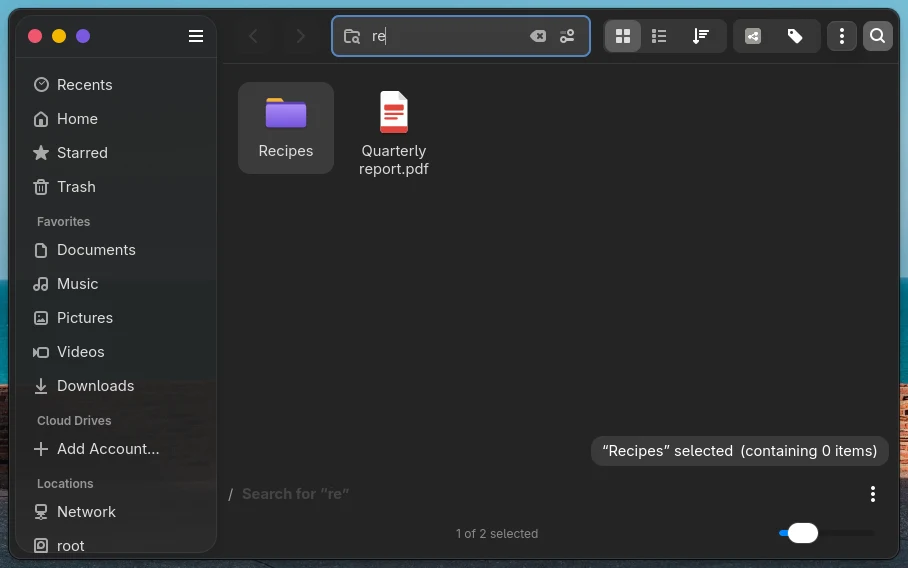Click the document icon beside Documents
Viewport: 908px width, 568px height.
pyautogui.click(x=41, y=250)
